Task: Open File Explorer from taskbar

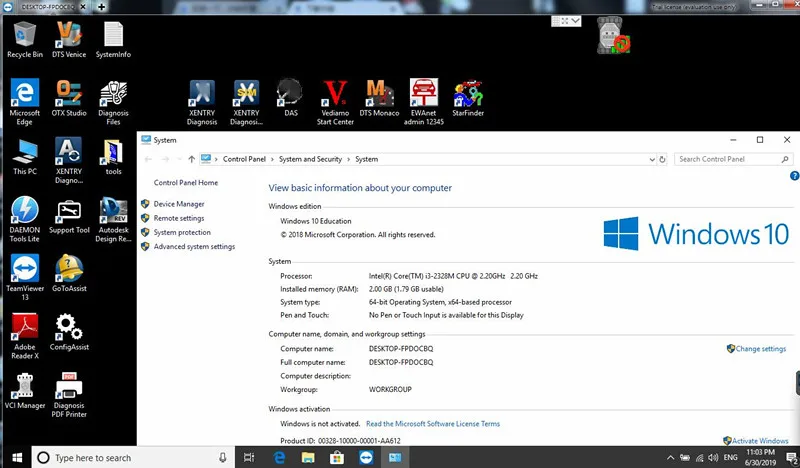Action: click(308, 457)
